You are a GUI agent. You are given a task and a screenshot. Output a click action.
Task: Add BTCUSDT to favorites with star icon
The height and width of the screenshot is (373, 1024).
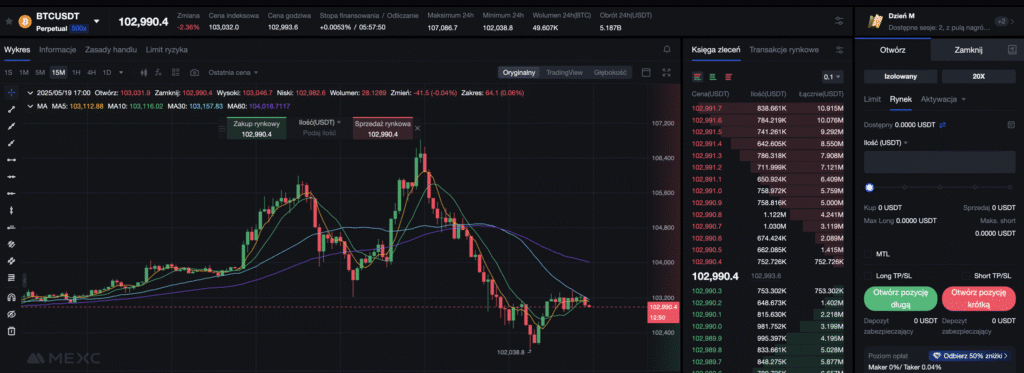point(8,21)
